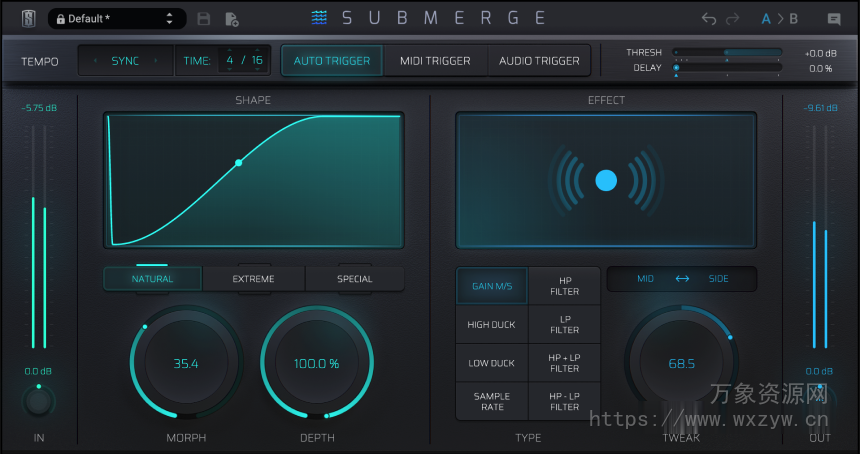Click MID in the mid/side selector
The width and height of the screenshot is (860, 454).
[646, 279]
